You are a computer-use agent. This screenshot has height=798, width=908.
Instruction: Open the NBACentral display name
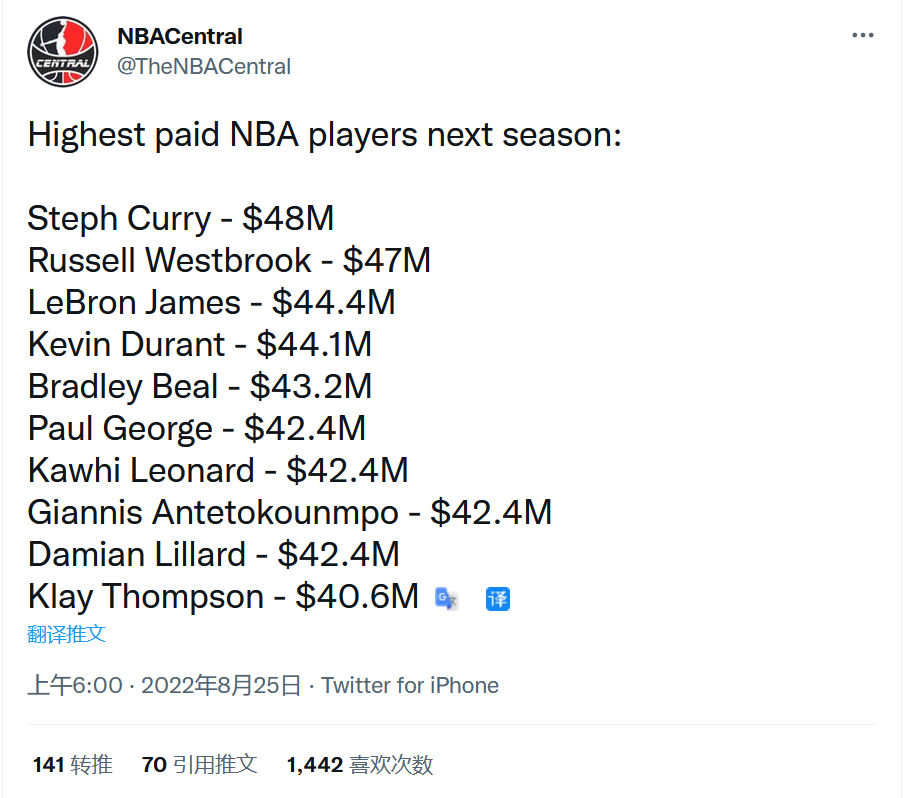point(180,36)
